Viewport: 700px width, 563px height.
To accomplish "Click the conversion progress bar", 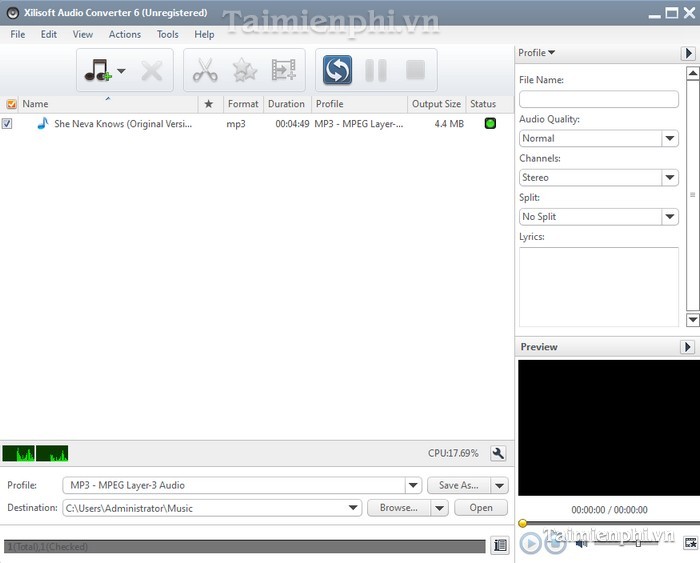I will [x=245, y=546].
